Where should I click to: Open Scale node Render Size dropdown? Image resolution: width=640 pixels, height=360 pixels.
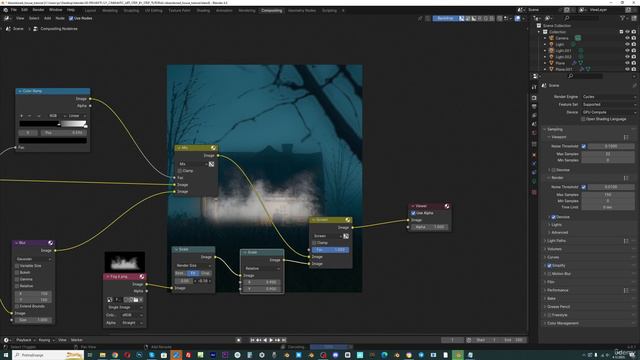pos(193,266)
